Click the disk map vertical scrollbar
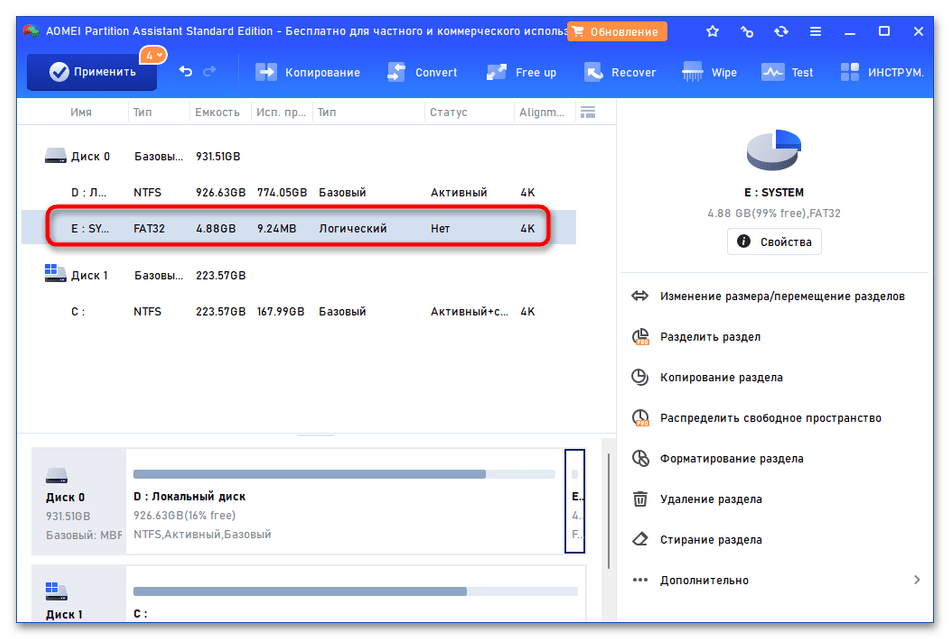This screenshot has height=639, width=950. click(608, 511)
